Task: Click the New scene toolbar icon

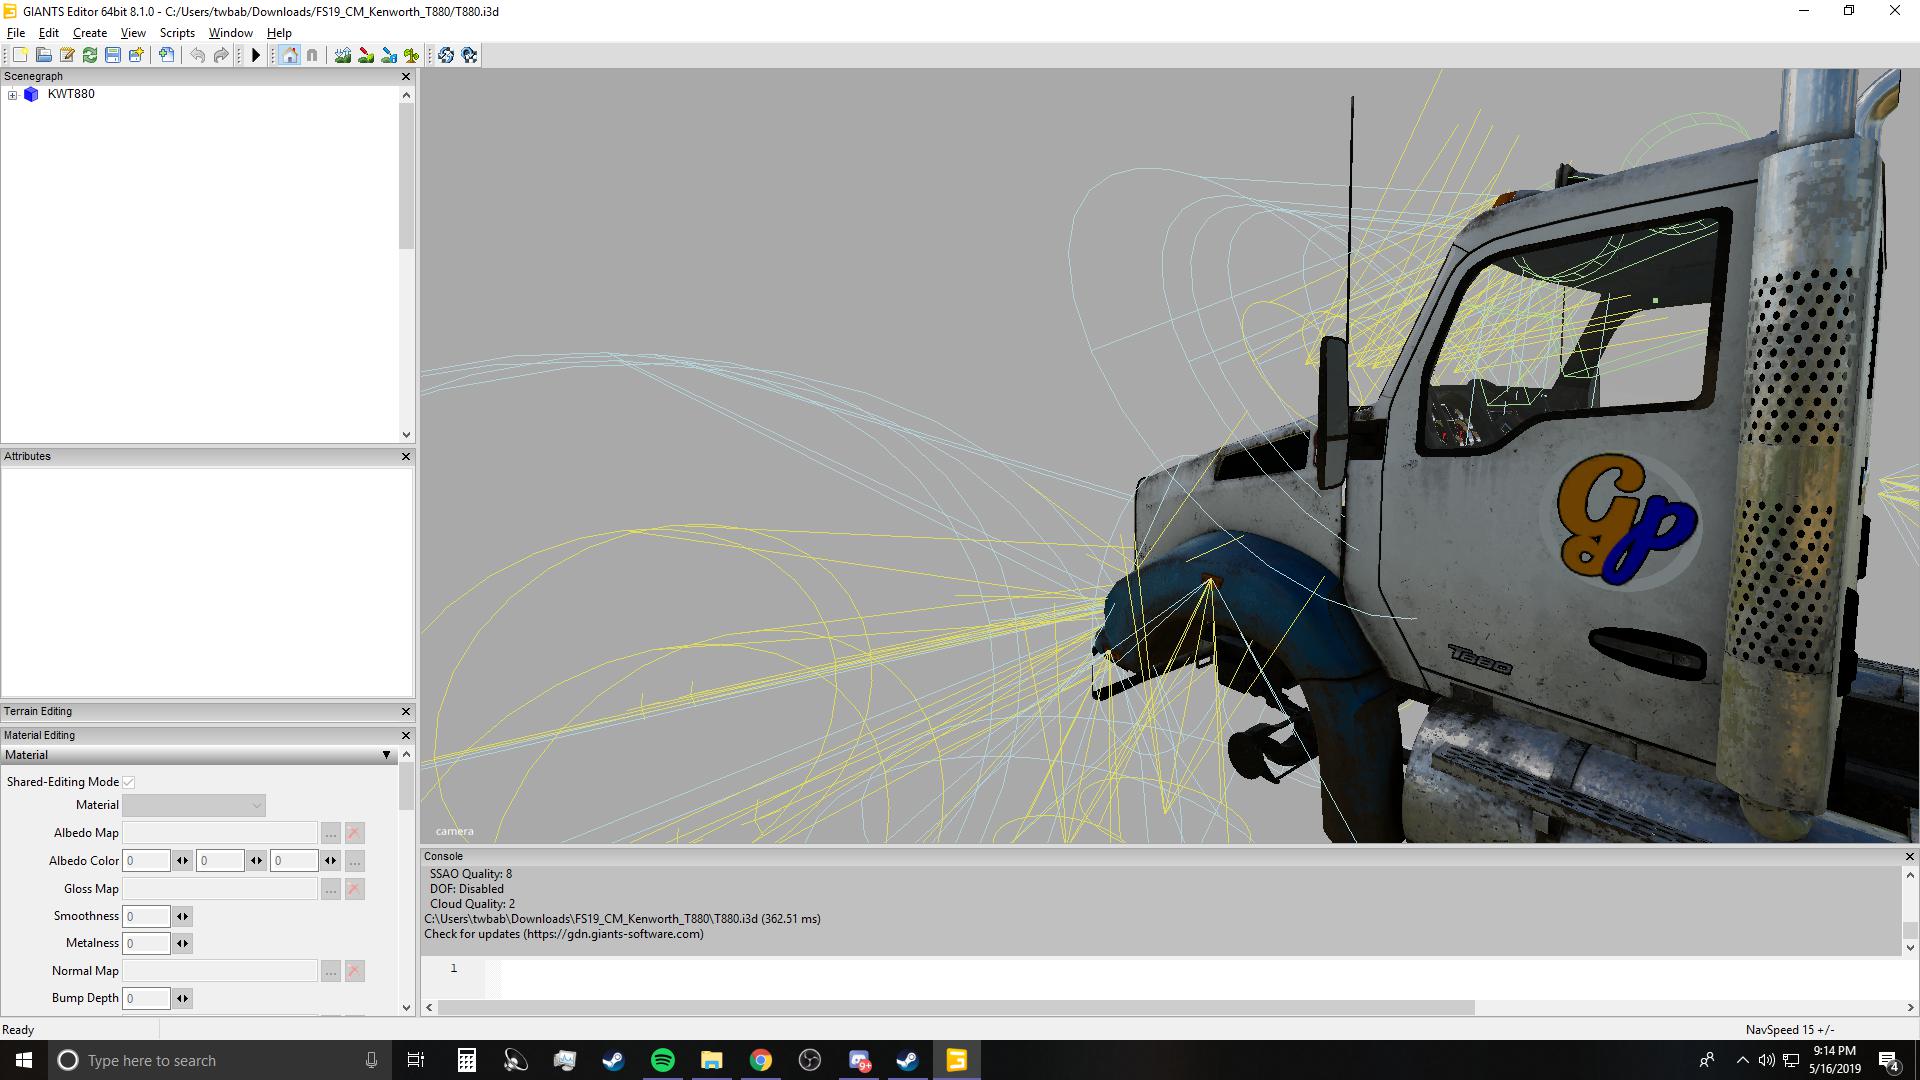Action: [x=20, y=56]
